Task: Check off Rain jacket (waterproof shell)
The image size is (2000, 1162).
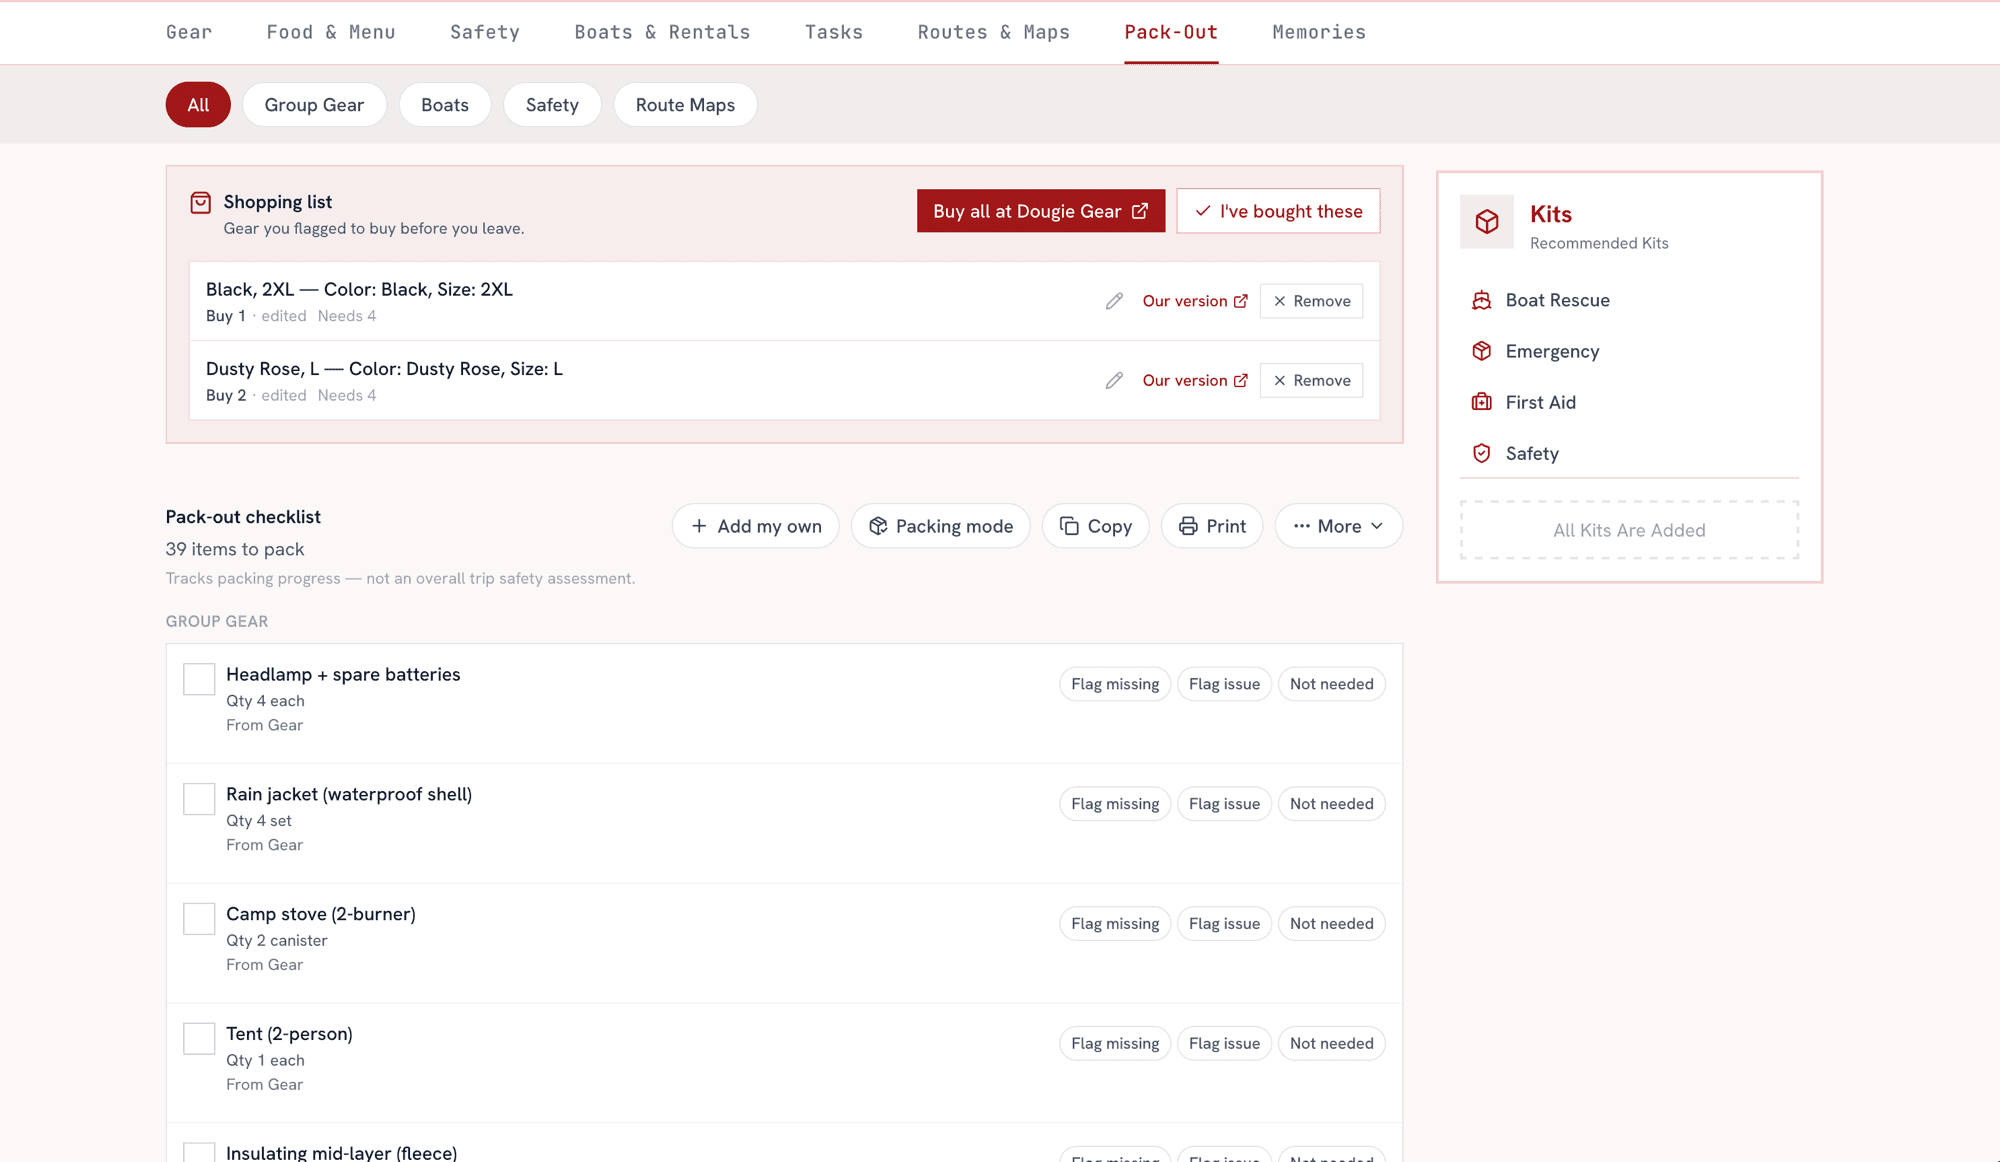Action: 199,799
